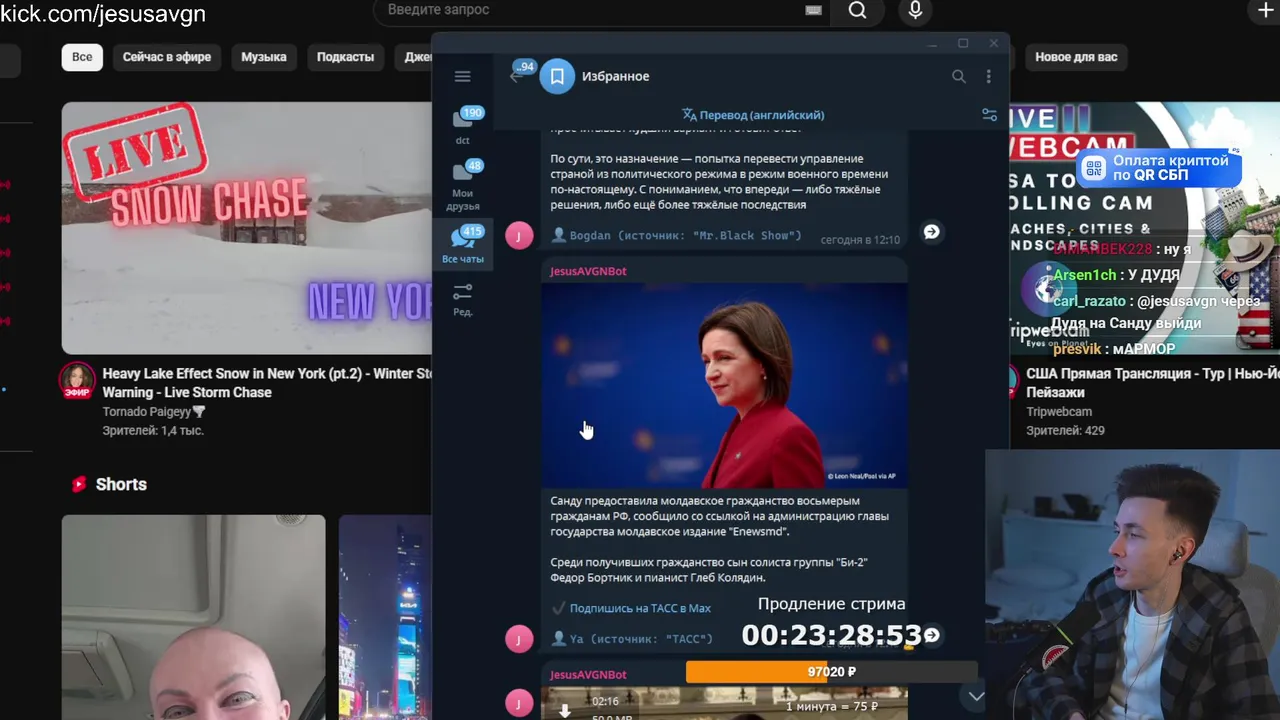The width and height of the screenshot is (1280, 720).
Task: Start YouTube voice search microphone
Action: click(x=915, y=10)
